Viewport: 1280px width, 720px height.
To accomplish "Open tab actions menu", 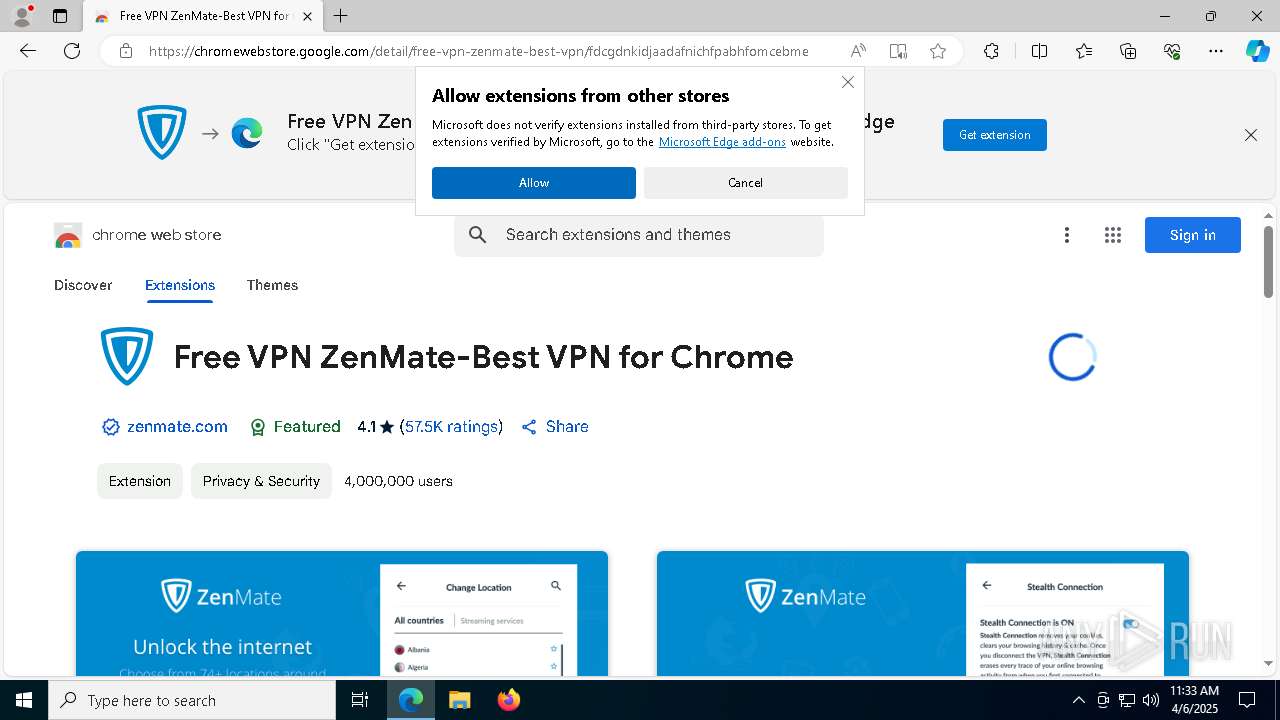I will (60, 16).
